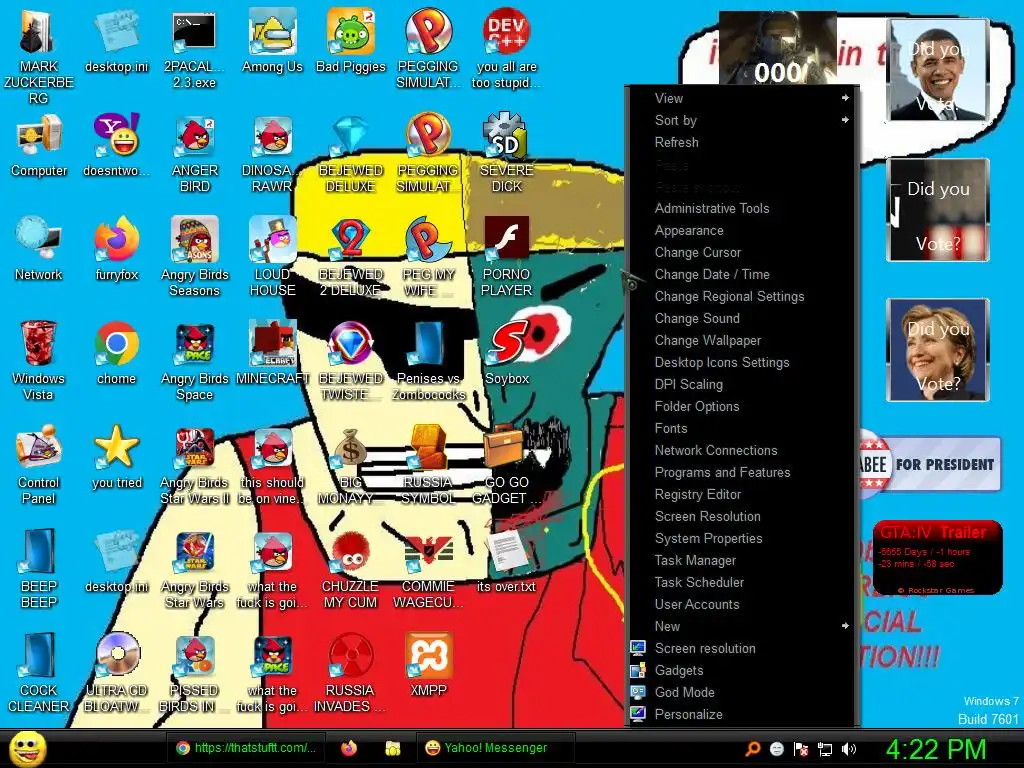Select the Yahoo 'doesntwo...' icon

tap(116, 145)
